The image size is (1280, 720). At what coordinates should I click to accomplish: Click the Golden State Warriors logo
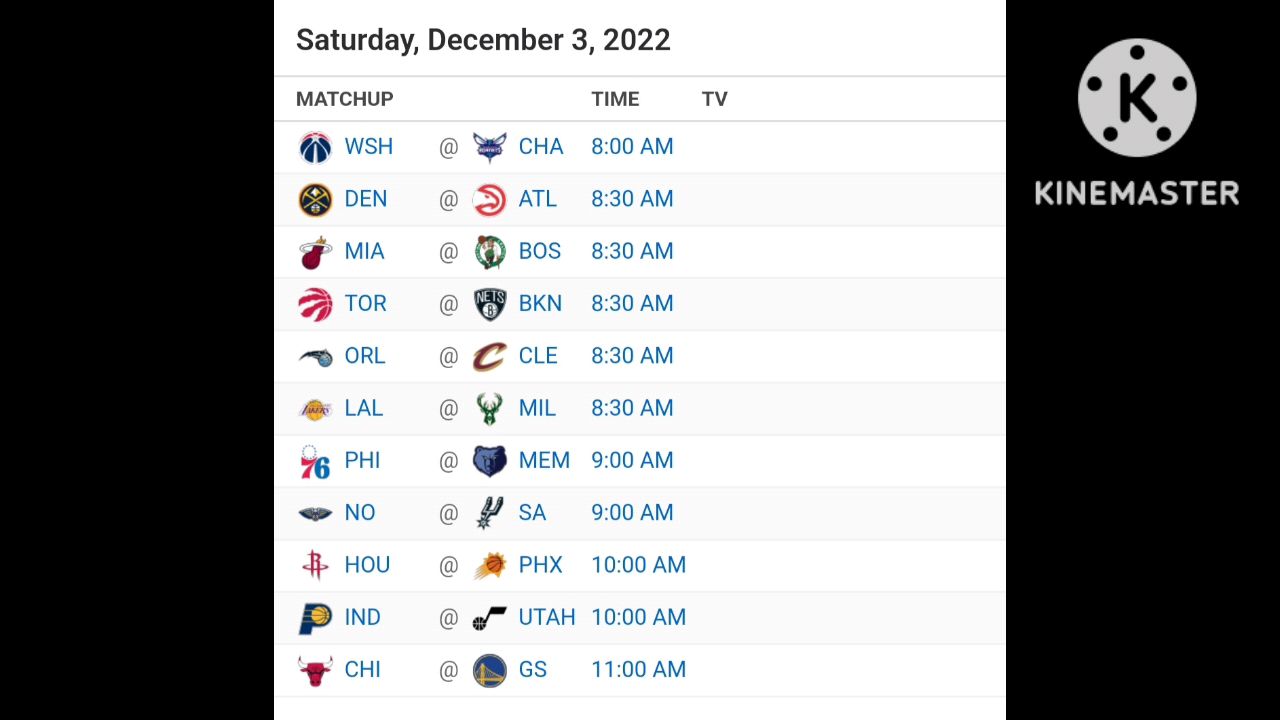click(x=489, y=670)
